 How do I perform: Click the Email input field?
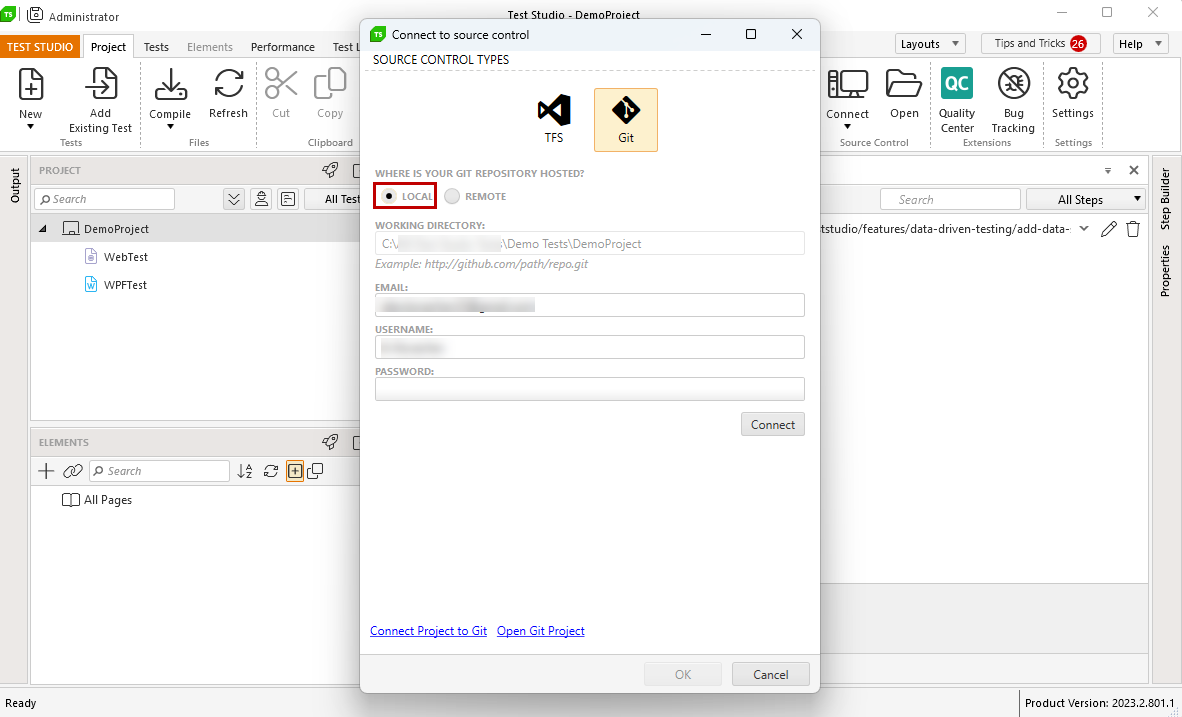pos(589,305)
